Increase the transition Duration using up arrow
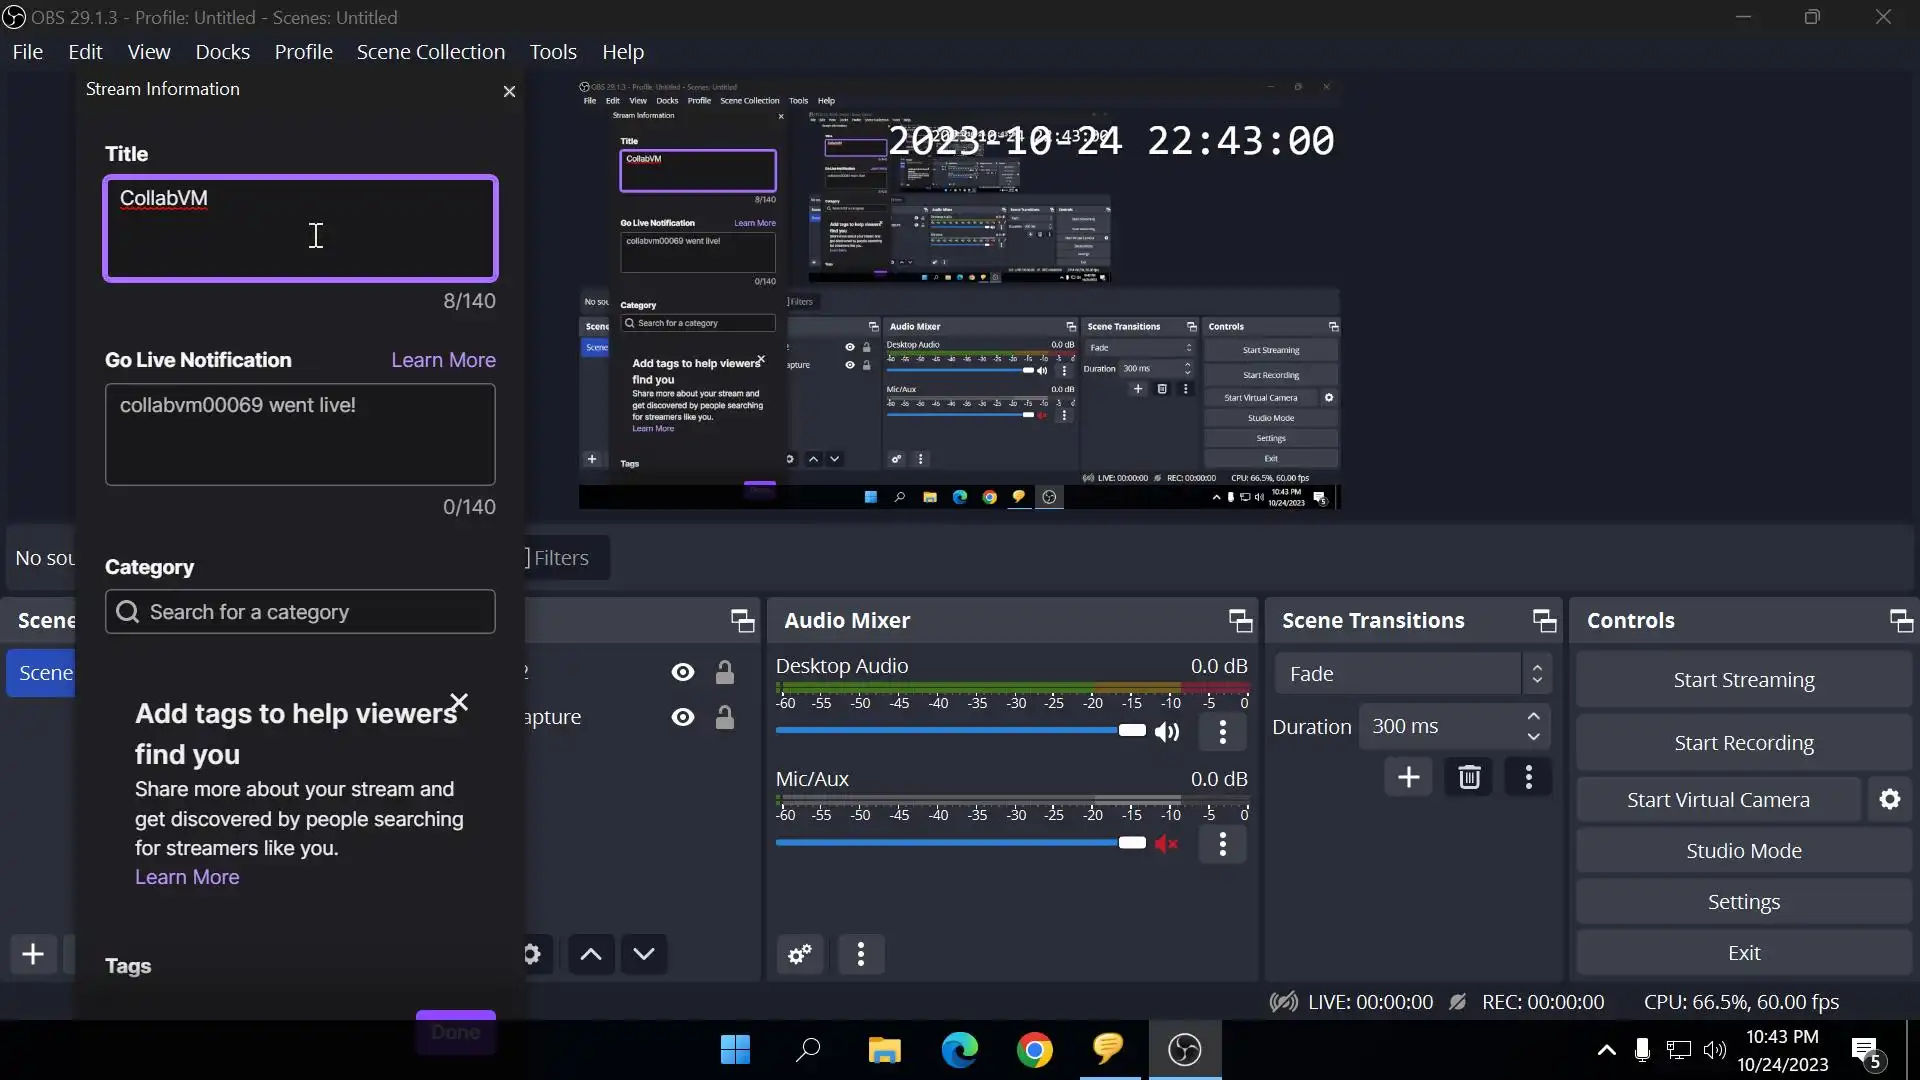Viewport: 1920px width, 1080px height. coord(1533,716)
